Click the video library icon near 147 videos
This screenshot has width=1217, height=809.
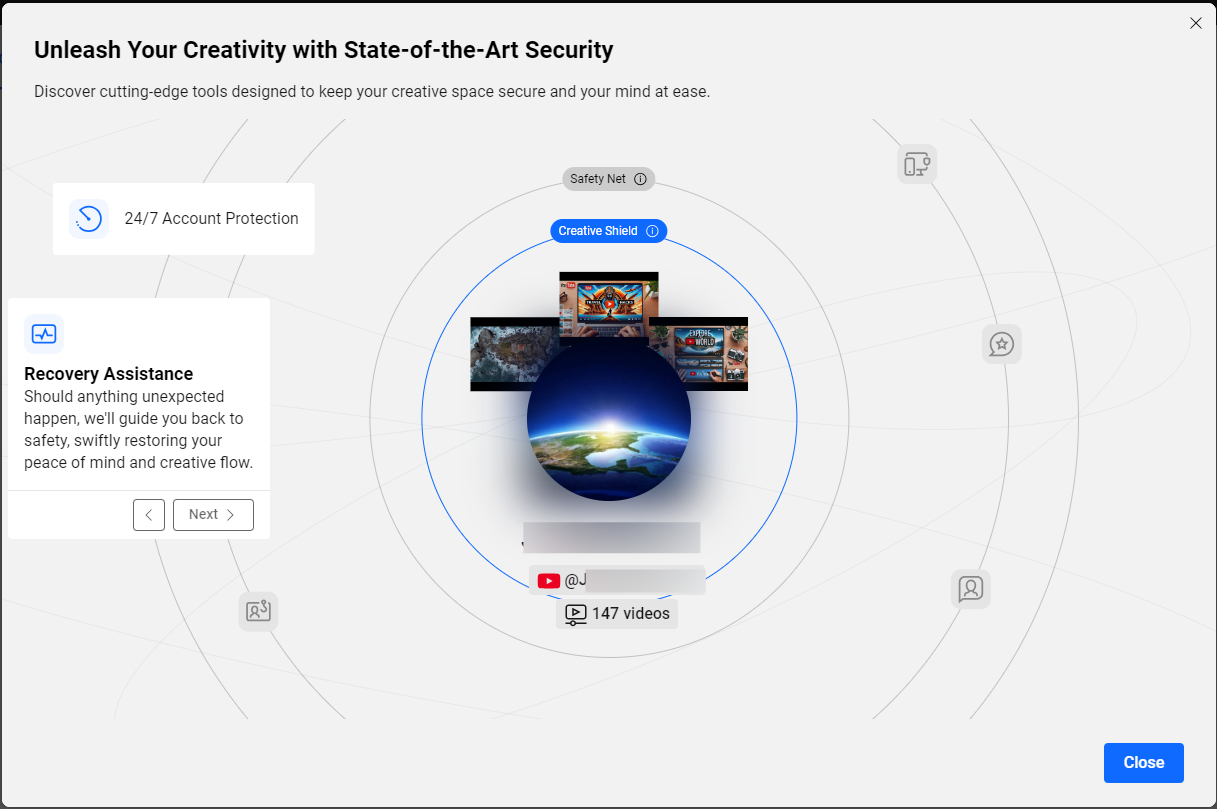point(575,614)
